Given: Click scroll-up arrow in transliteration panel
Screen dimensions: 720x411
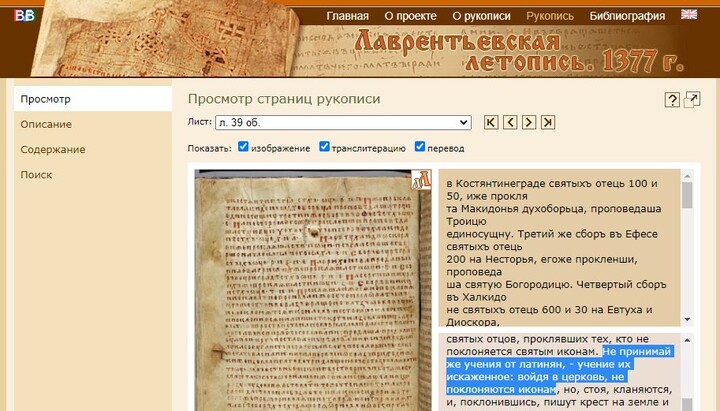Looking at the screenshot, I should (x=687, y=176).
